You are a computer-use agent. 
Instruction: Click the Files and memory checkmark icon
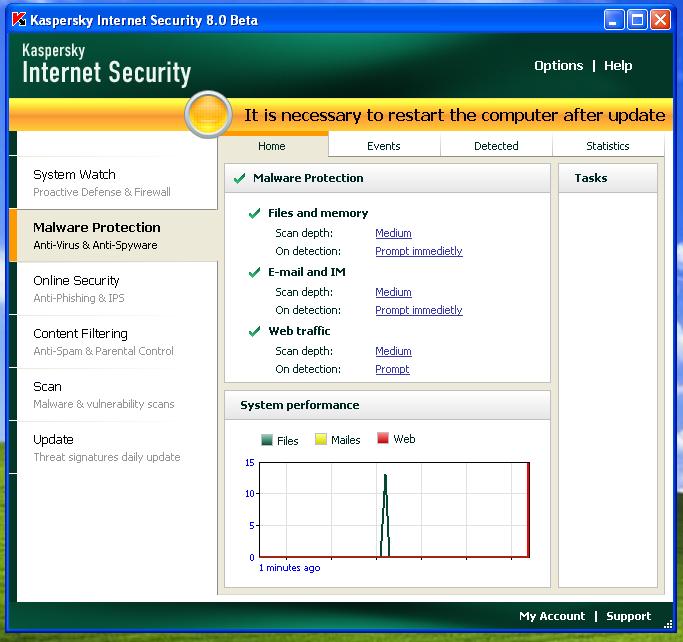(254, 213)
